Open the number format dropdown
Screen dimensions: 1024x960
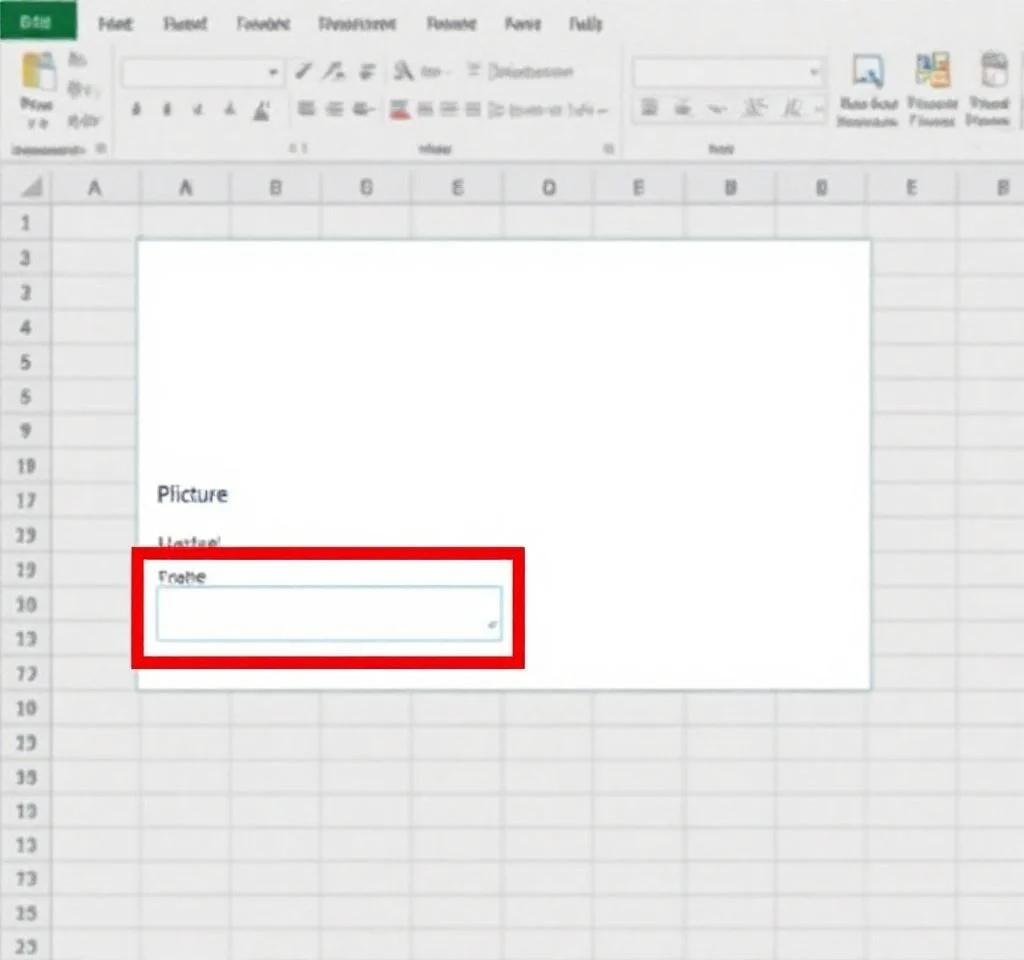point(813,72)
